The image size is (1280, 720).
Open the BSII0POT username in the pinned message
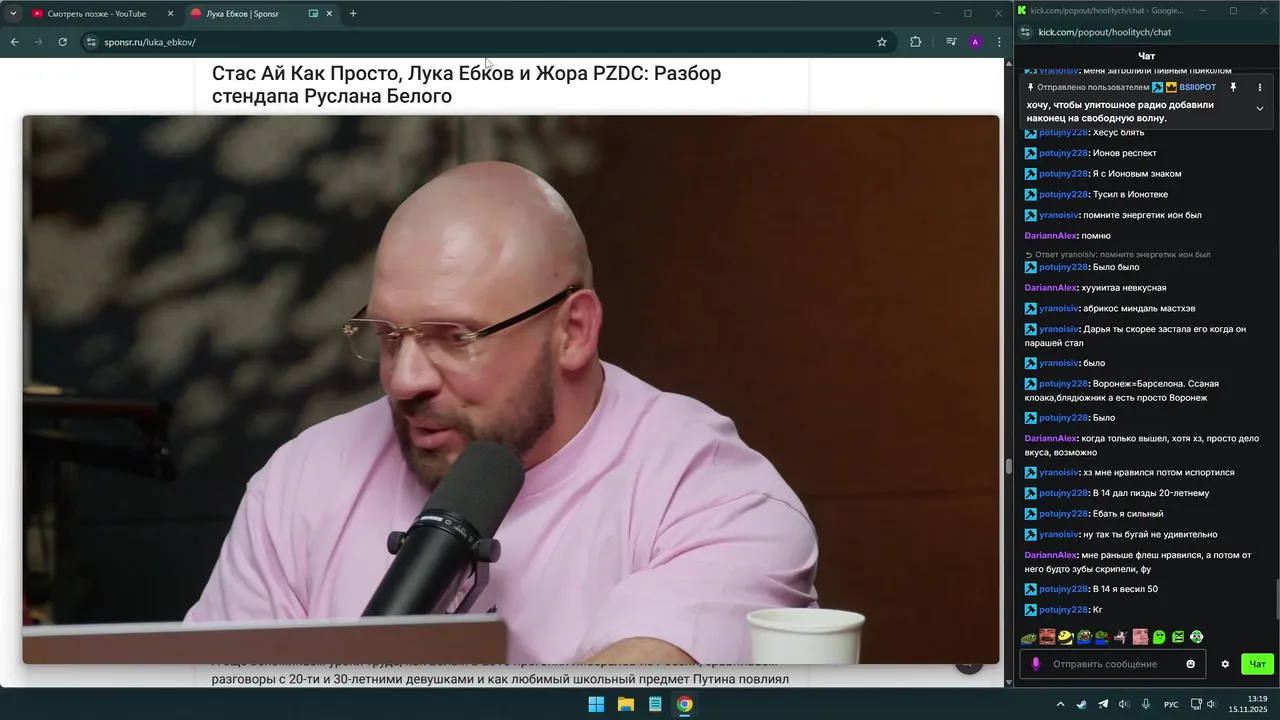[x=1198, y=87]
